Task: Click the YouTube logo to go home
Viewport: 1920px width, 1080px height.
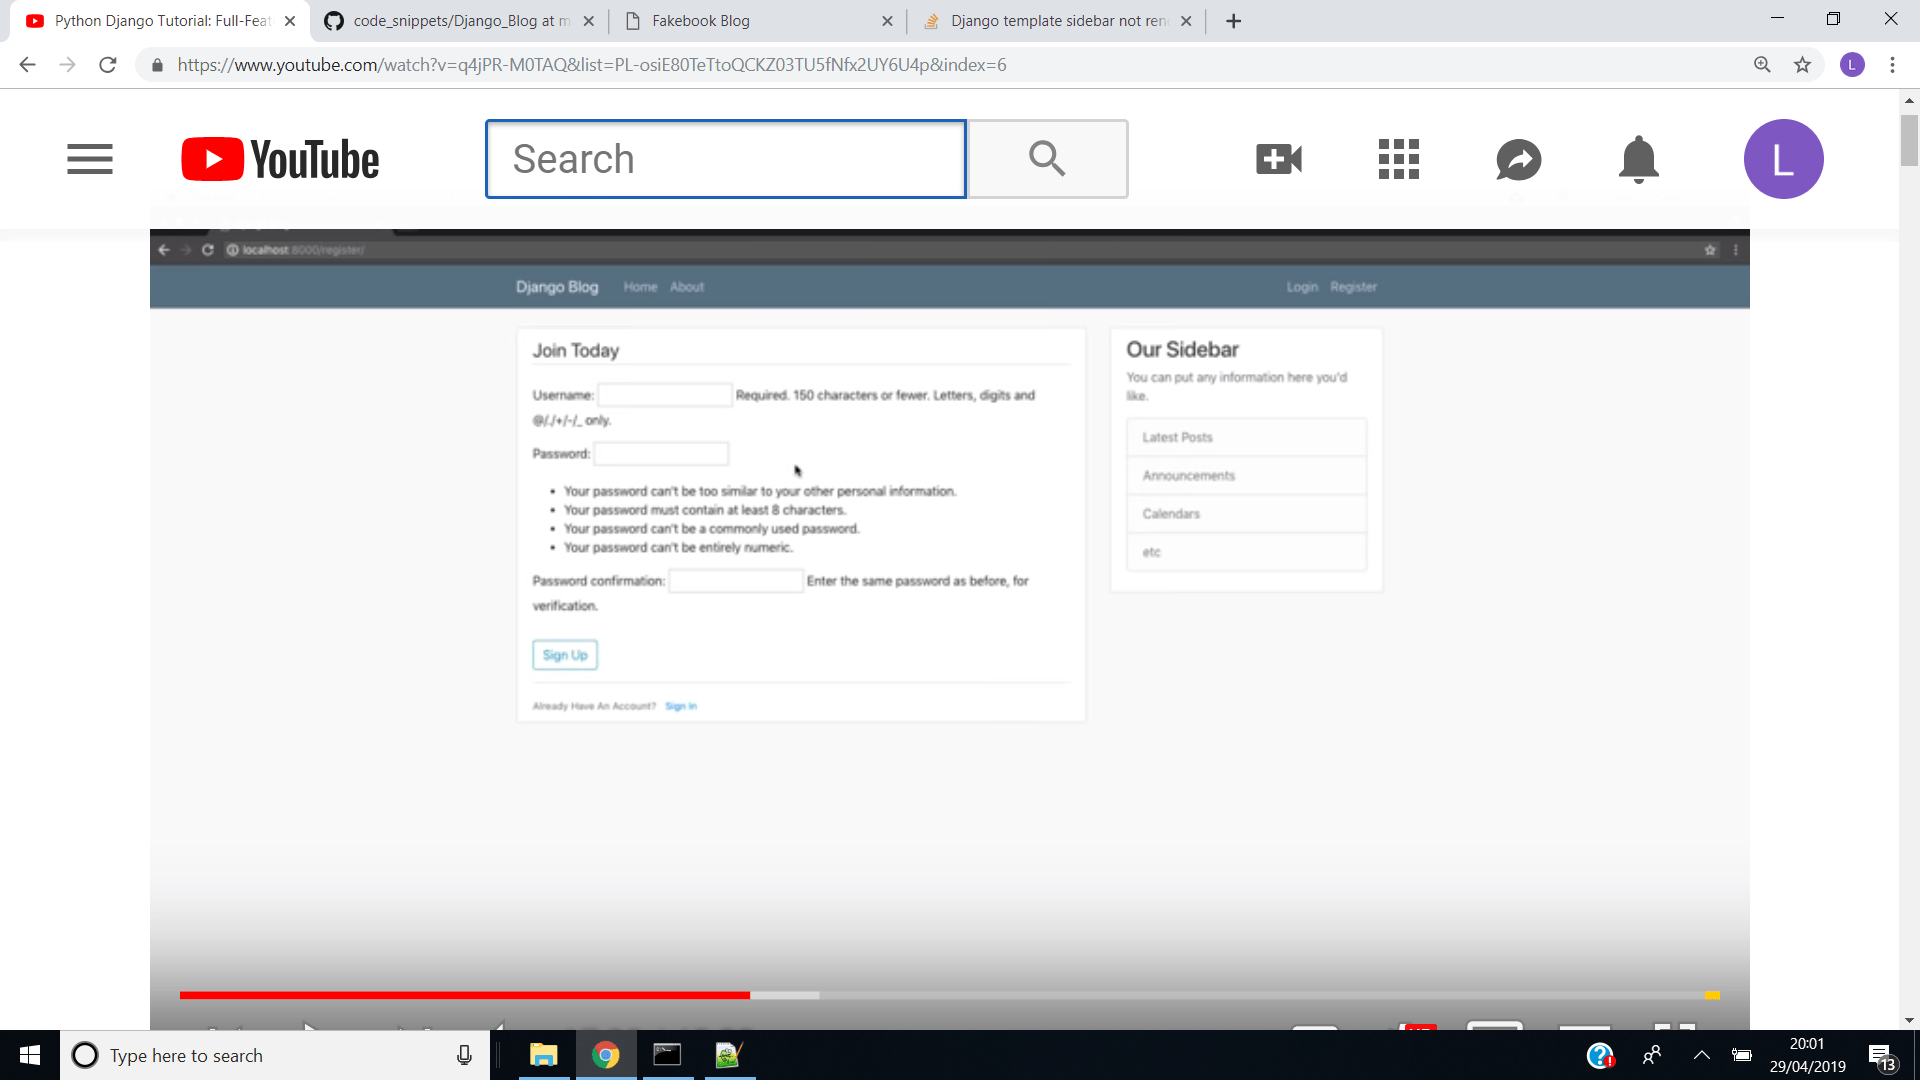Action: click(x=279, y=158)
